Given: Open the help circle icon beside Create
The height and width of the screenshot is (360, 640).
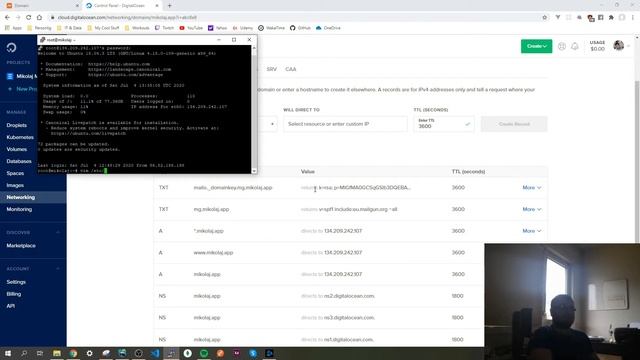Looking at the screenshot, I should tap(562, 46).
